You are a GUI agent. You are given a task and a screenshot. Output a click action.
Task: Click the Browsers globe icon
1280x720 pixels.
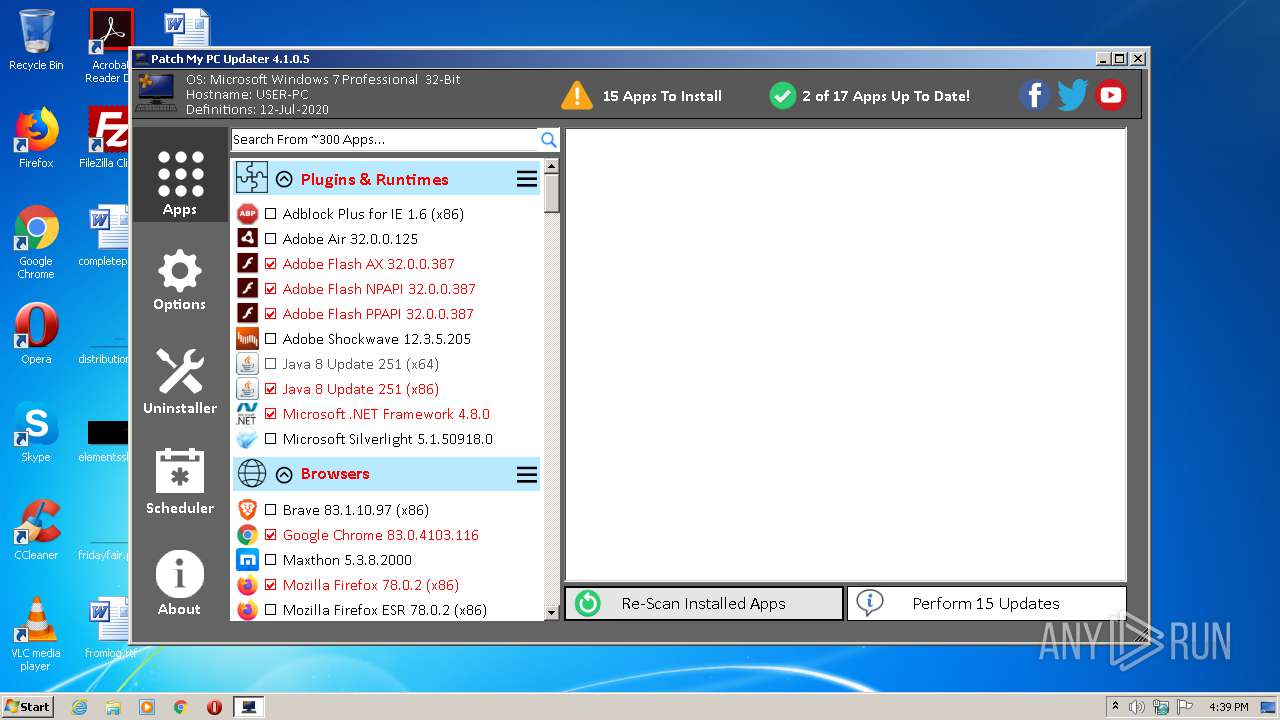tap(251, 473)
